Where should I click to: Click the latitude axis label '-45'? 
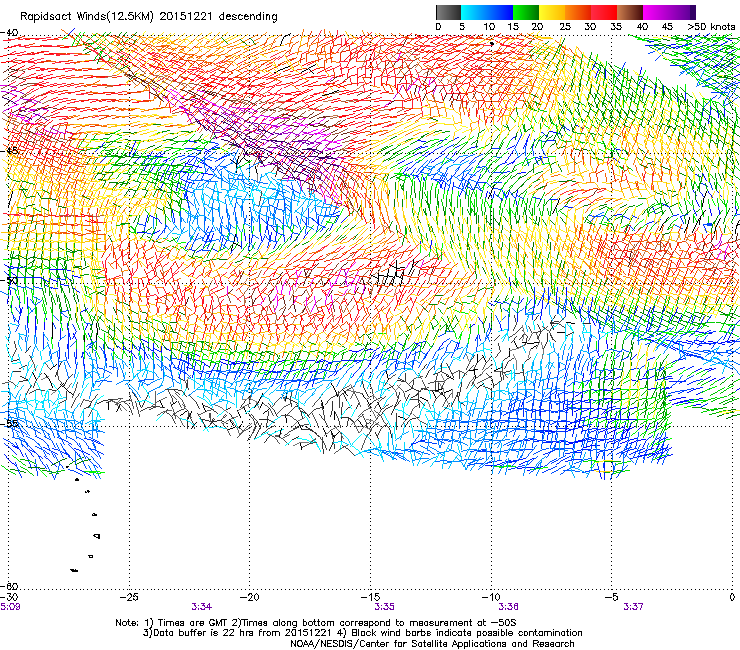click(10, 151)
